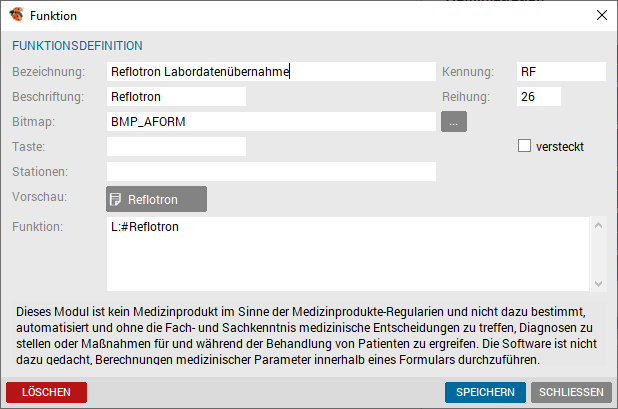Click into the Bitmap field BMP_AFORM
The height and width of the screenshot is (409, 618).
(x=271, y=122)
